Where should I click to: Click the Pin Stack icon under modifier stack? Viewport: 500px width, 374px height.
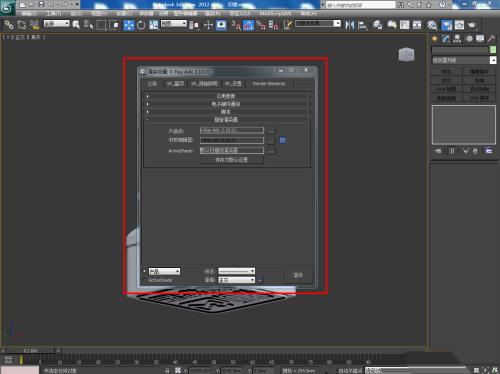click(438, 151)
